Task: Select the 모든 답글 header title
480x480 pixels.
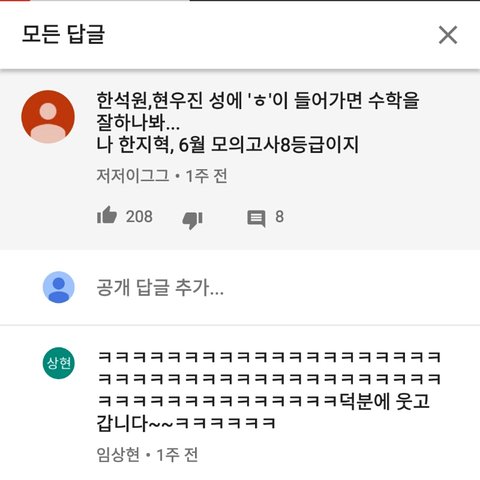Action: pos(63,34)
